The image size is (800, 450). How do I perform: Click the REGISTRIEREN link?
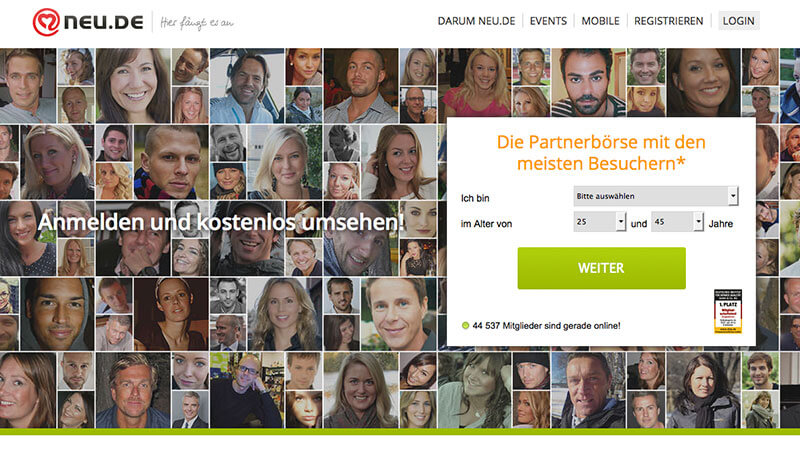coord(668,21)
